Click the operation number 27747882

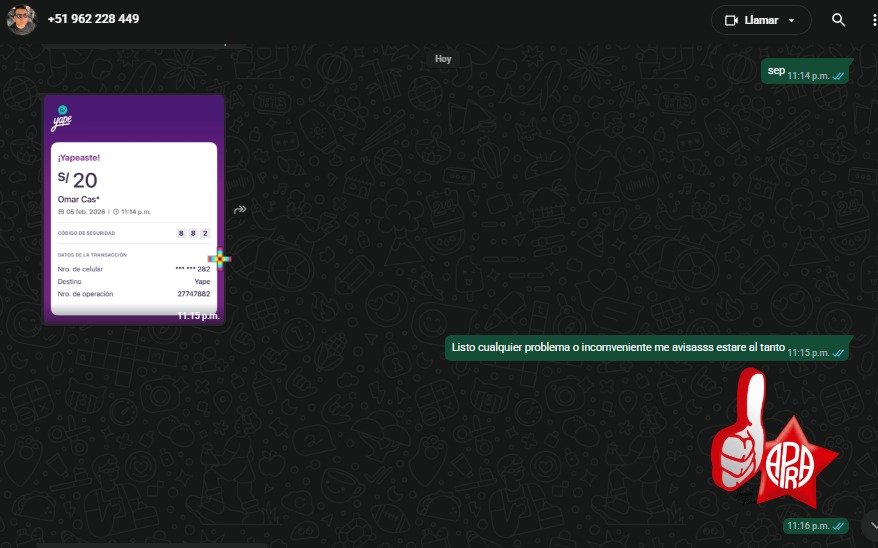194,294
